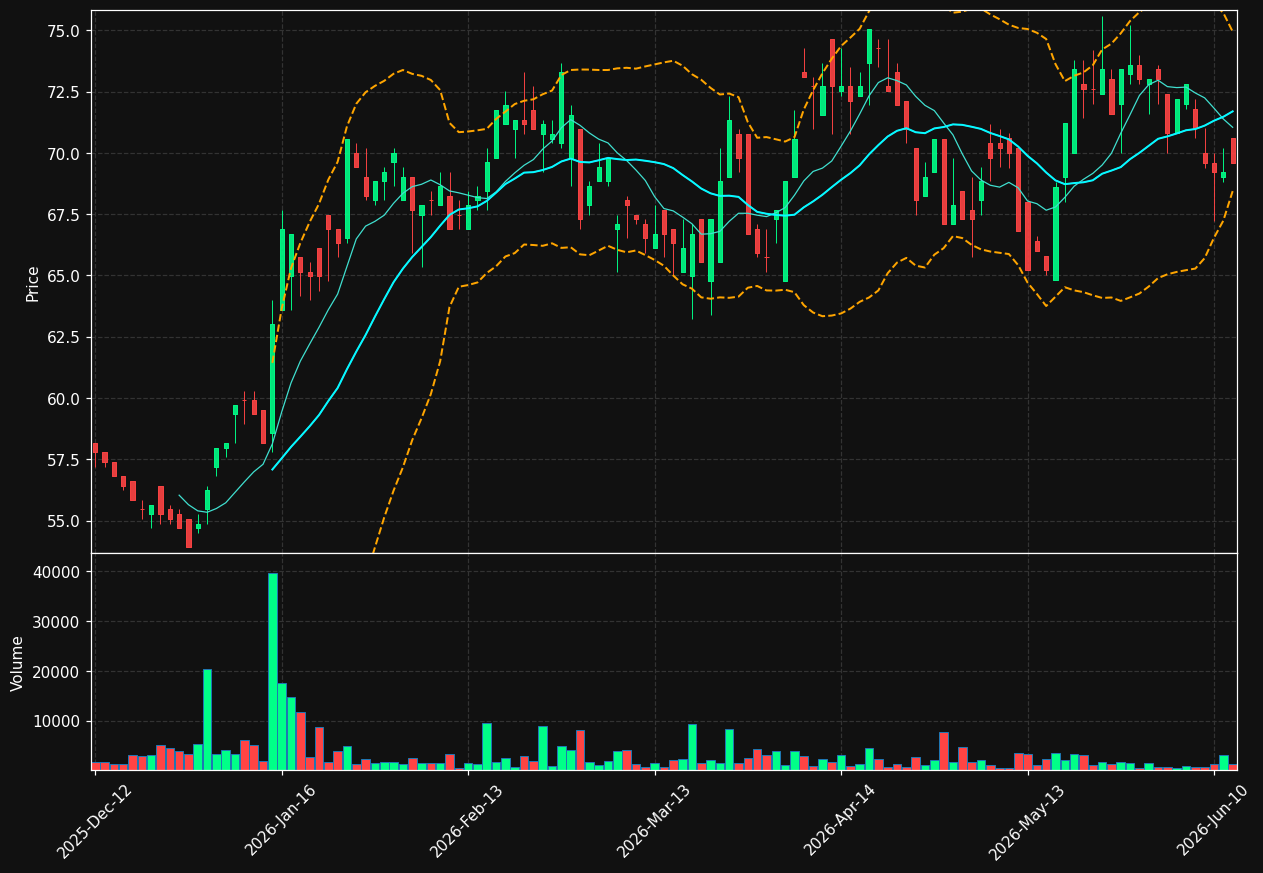Screen dimensions: 1263x873
Task: Click the 2026-Jun-10 date label
Action: [1213, 821]
